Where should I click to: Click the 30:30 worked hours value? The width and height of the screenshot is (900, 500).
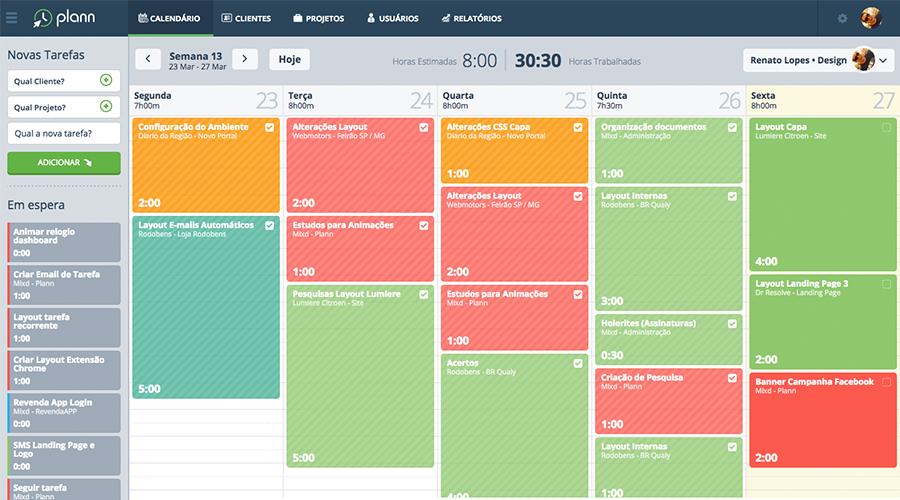click(537, 60)
